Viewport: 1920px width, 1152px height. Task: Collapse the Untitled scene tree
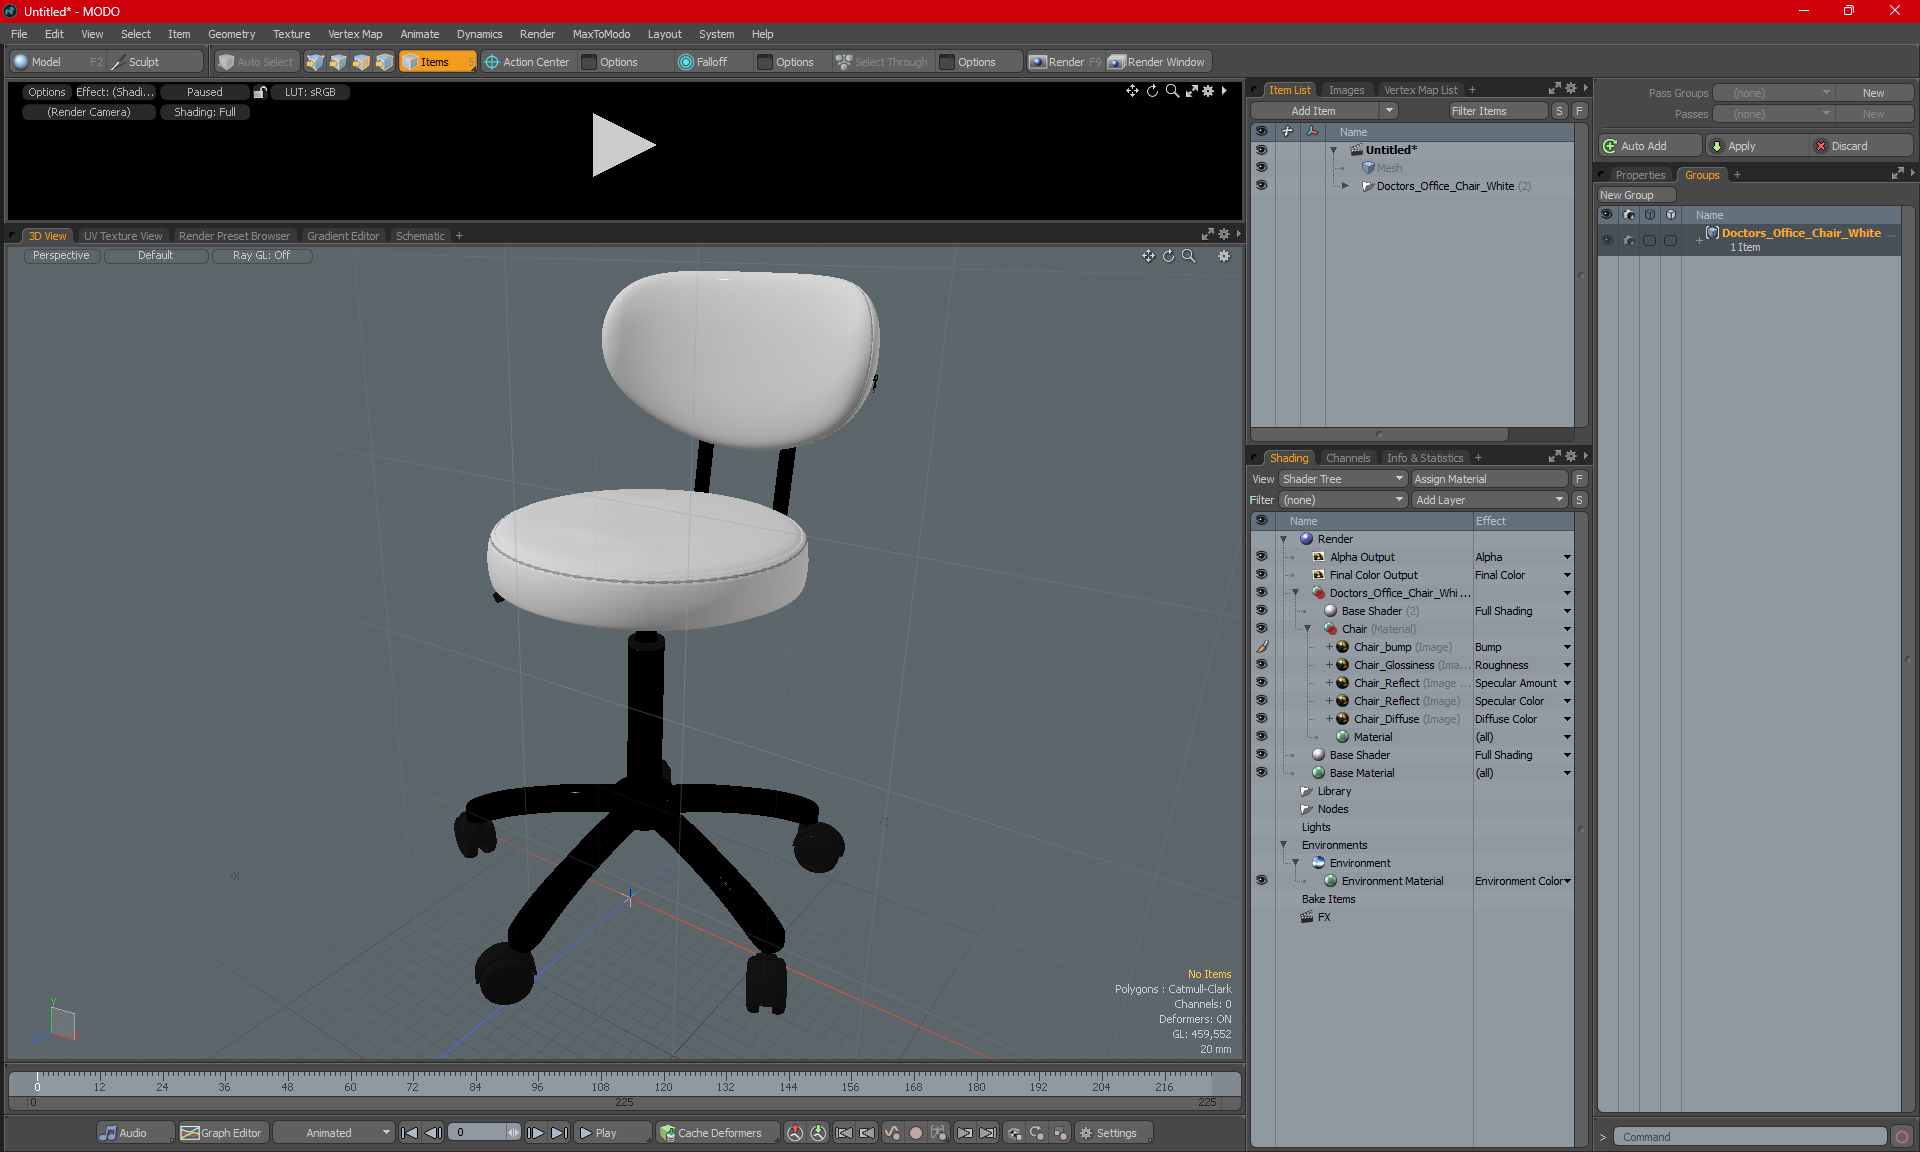[1333, 150]
